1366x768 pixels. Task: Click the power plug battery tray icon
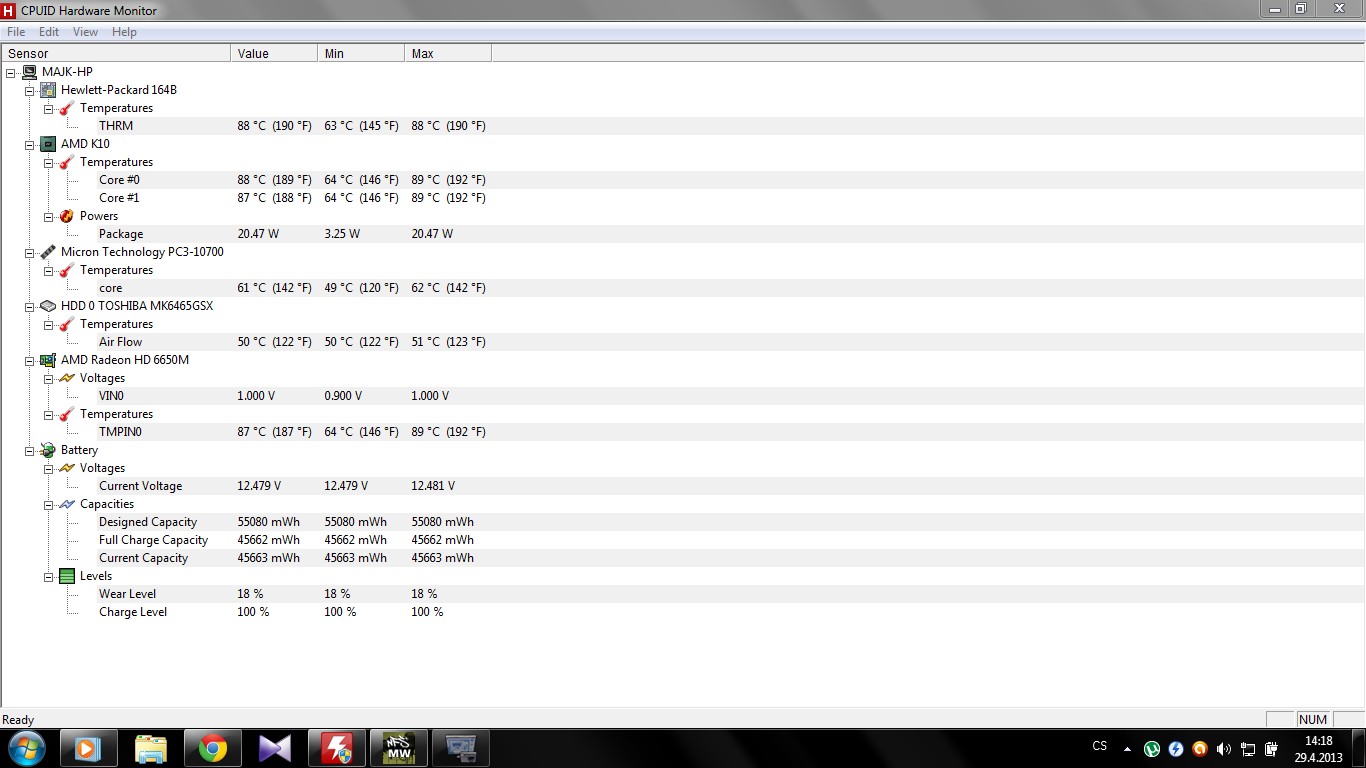click(1272, 748)
